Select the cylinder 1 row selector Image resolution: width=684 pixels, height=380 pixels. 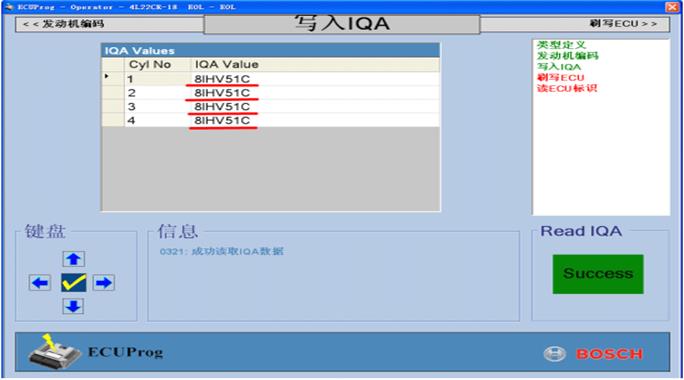click(x=113, y=79)
